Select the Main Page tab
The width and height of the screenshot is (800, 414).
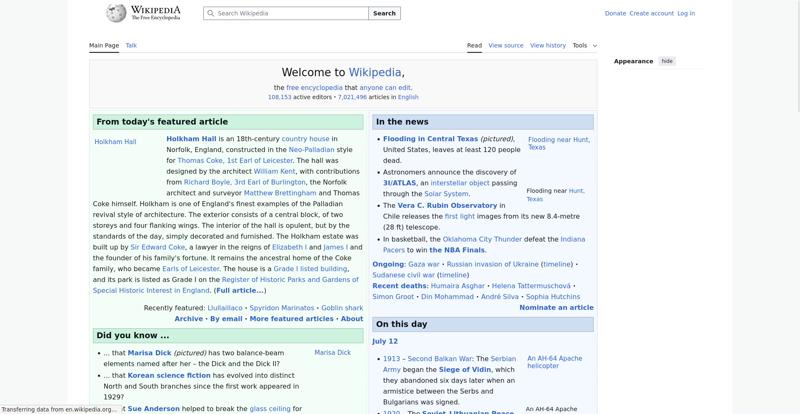coord(104,45)
